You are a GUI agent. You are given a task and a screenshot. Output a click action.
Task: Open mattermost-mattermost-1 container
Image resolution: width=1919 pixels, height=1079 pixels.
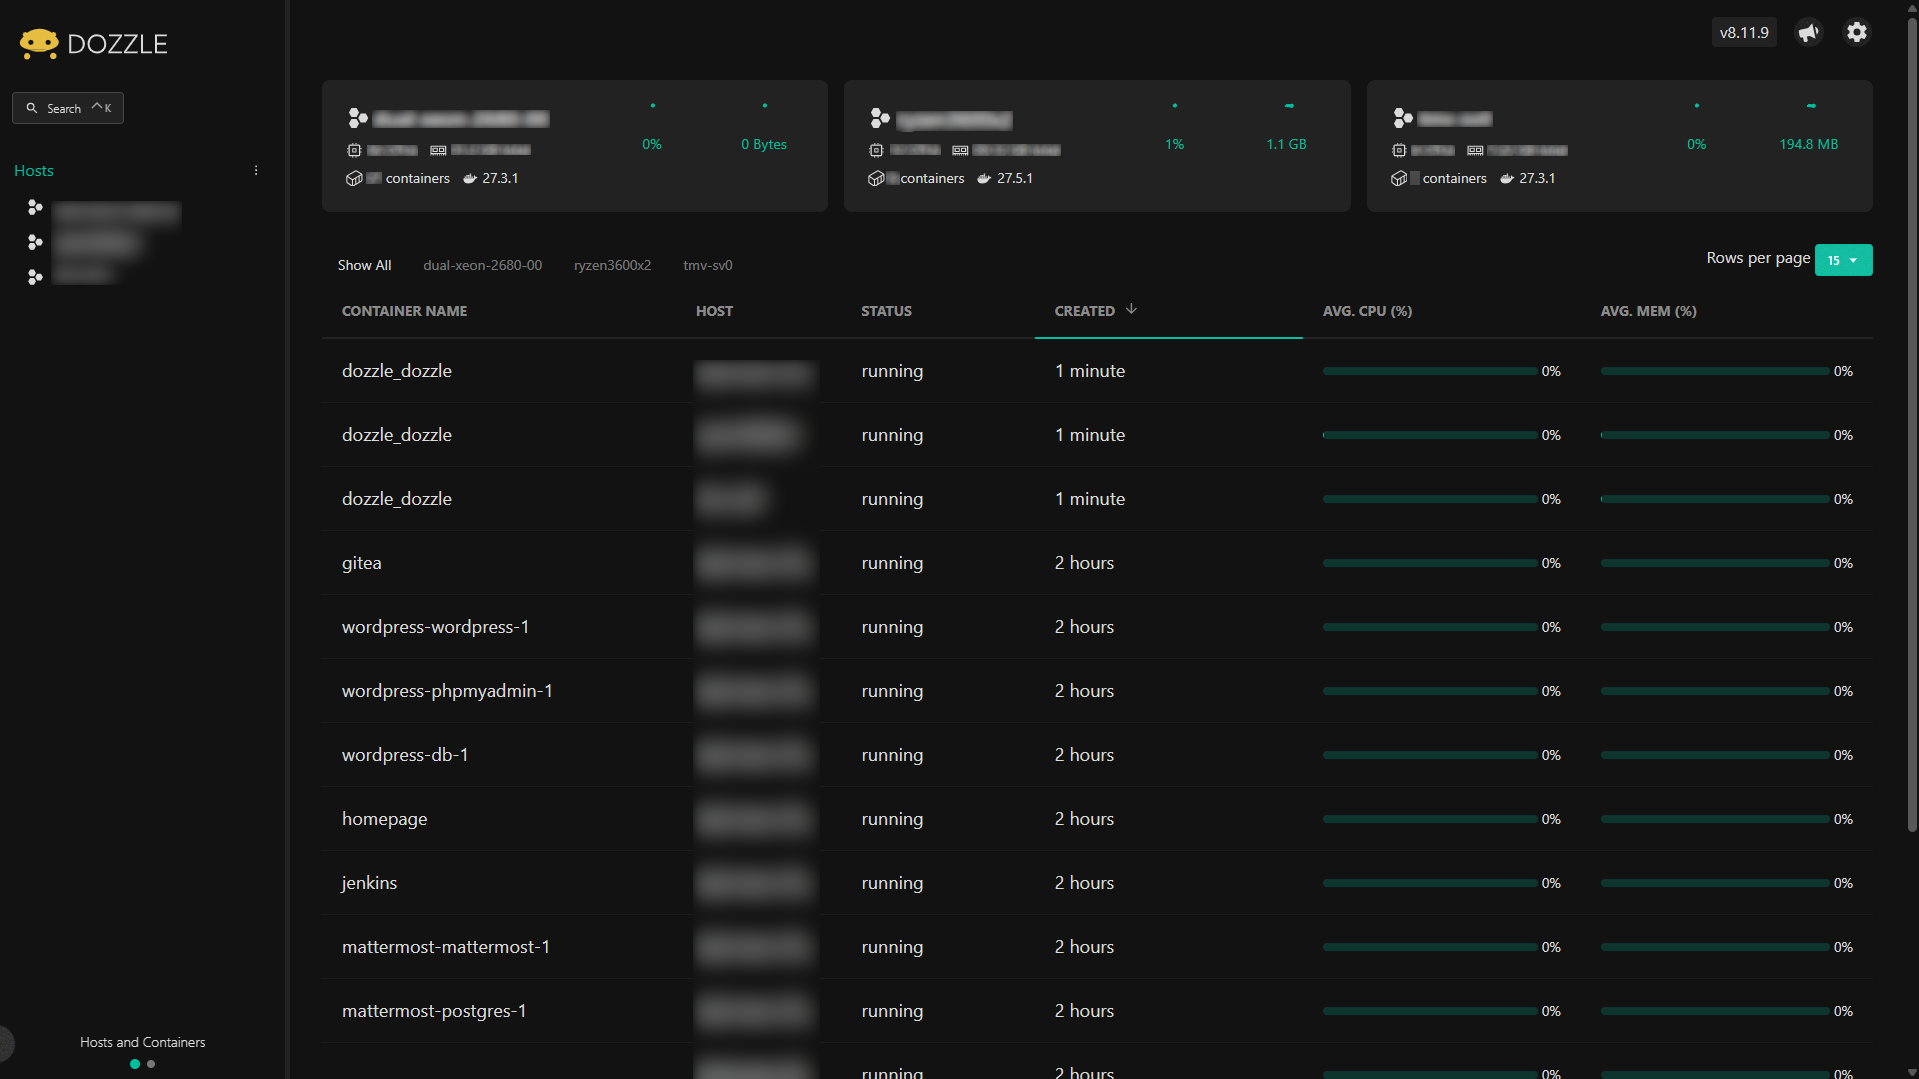446,947
